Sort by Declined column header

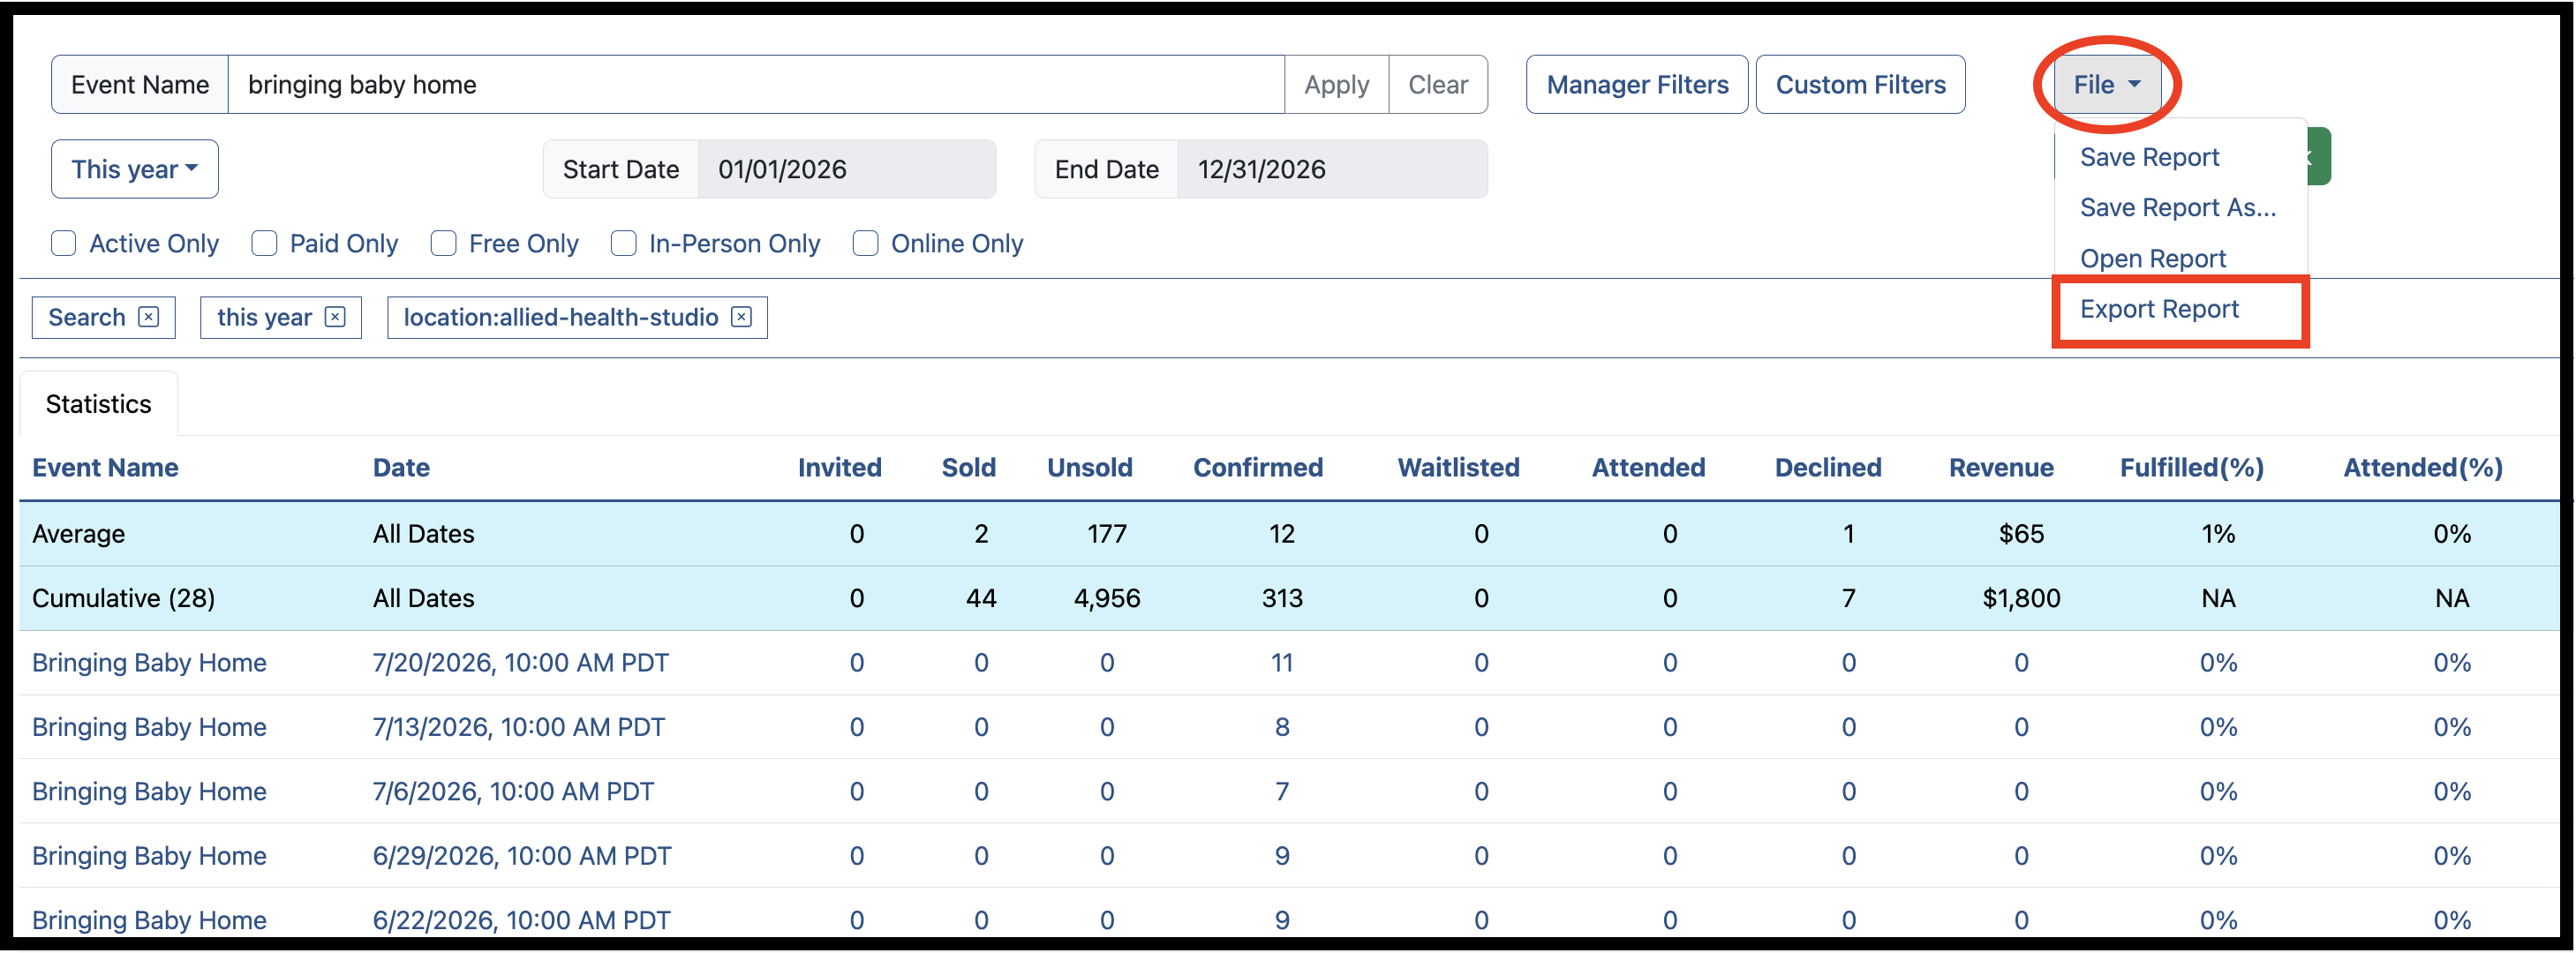(1827, 467)
